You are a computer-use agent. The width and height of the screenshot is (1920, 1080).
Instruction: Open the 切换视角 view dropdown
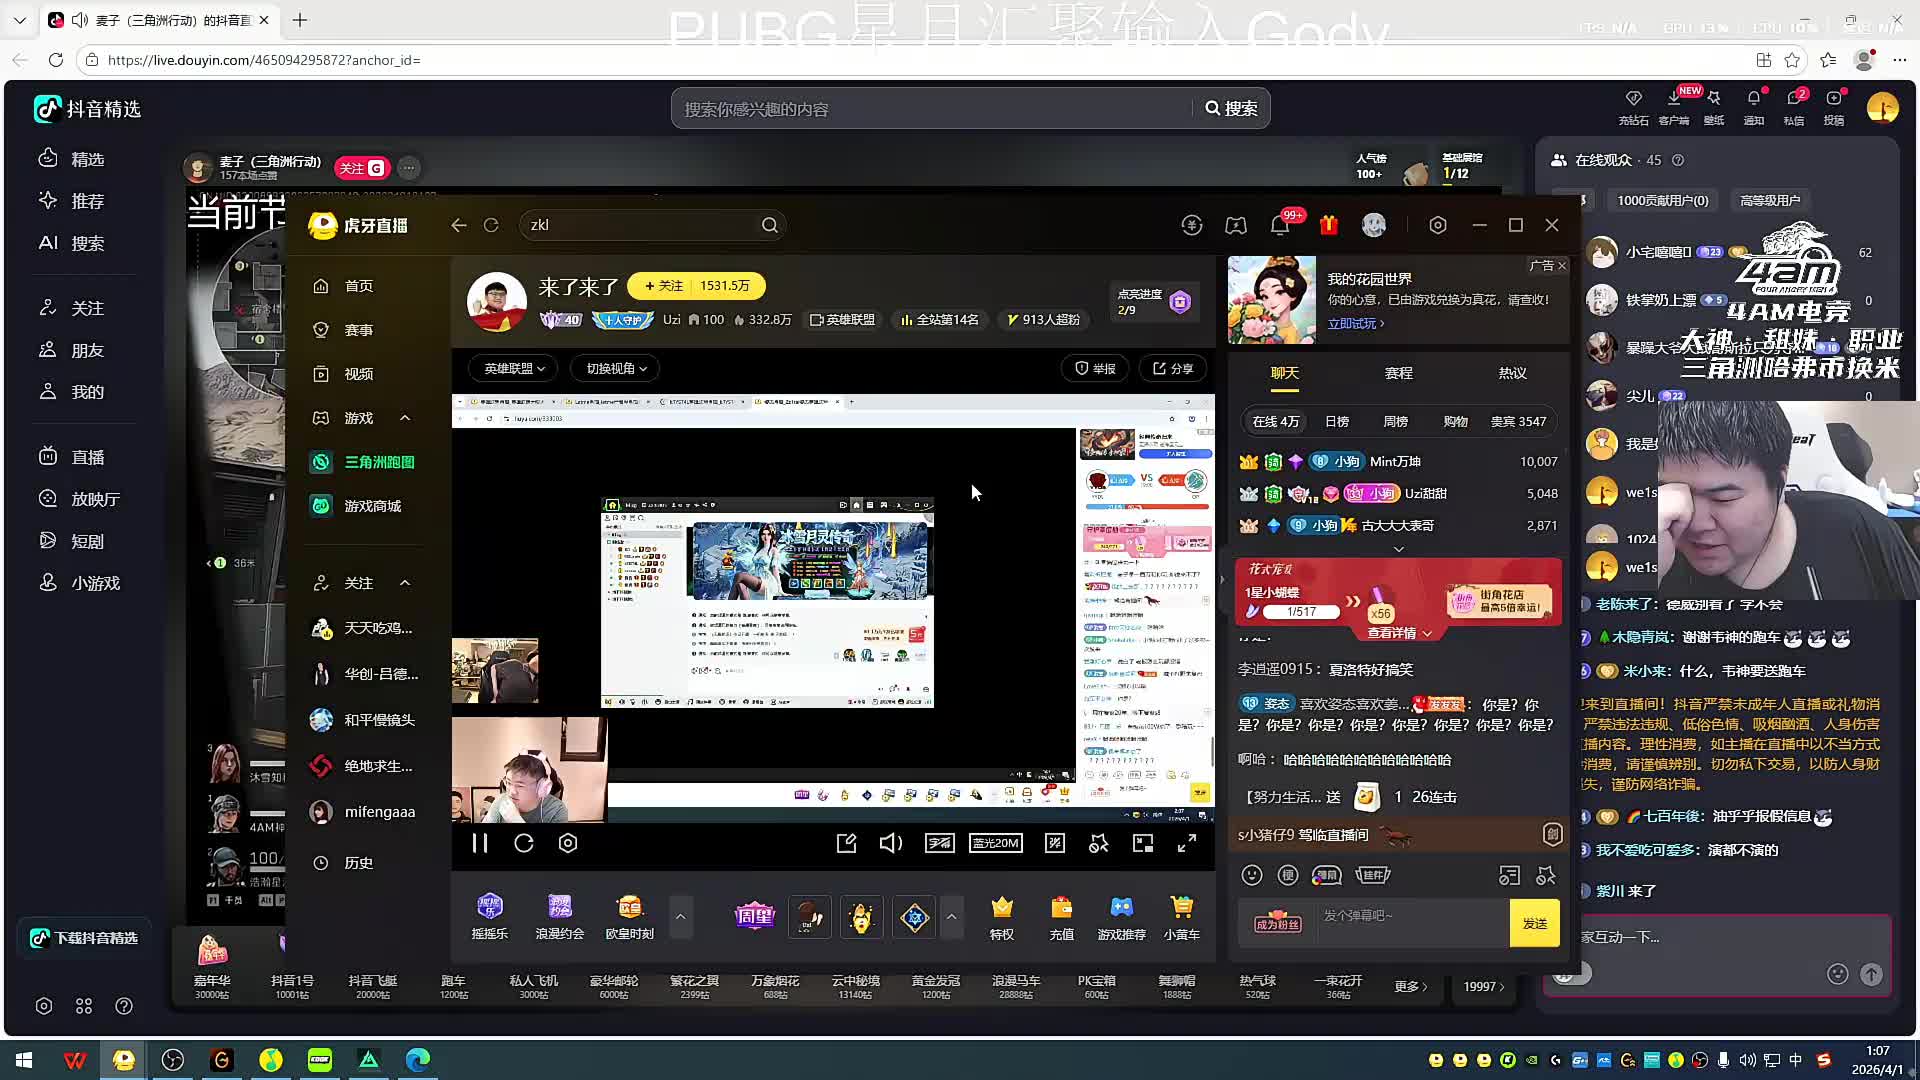click(x=616, y=368)
